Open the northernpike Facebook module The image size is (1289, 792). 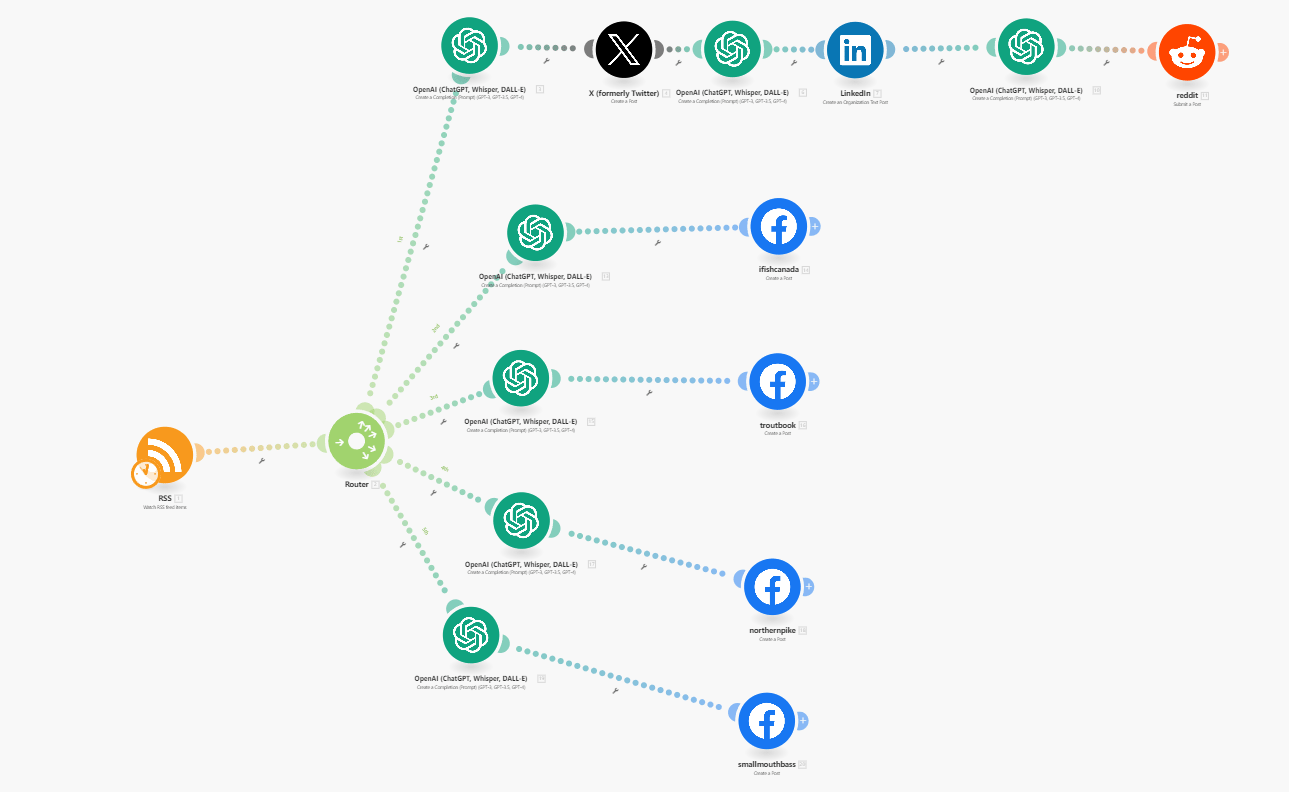pyautogui.click(x=772, y=587)
